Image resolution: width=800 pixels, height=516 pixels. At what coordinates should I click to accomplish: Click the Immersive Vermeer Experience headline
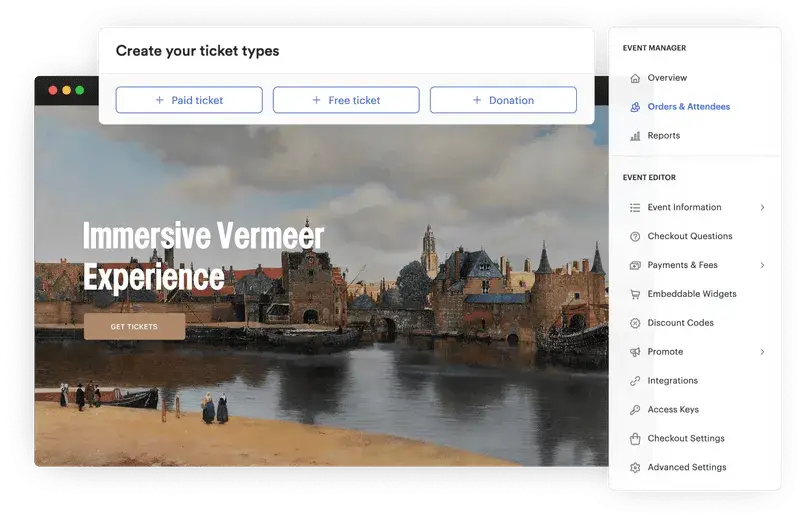(x=204, y=256)
